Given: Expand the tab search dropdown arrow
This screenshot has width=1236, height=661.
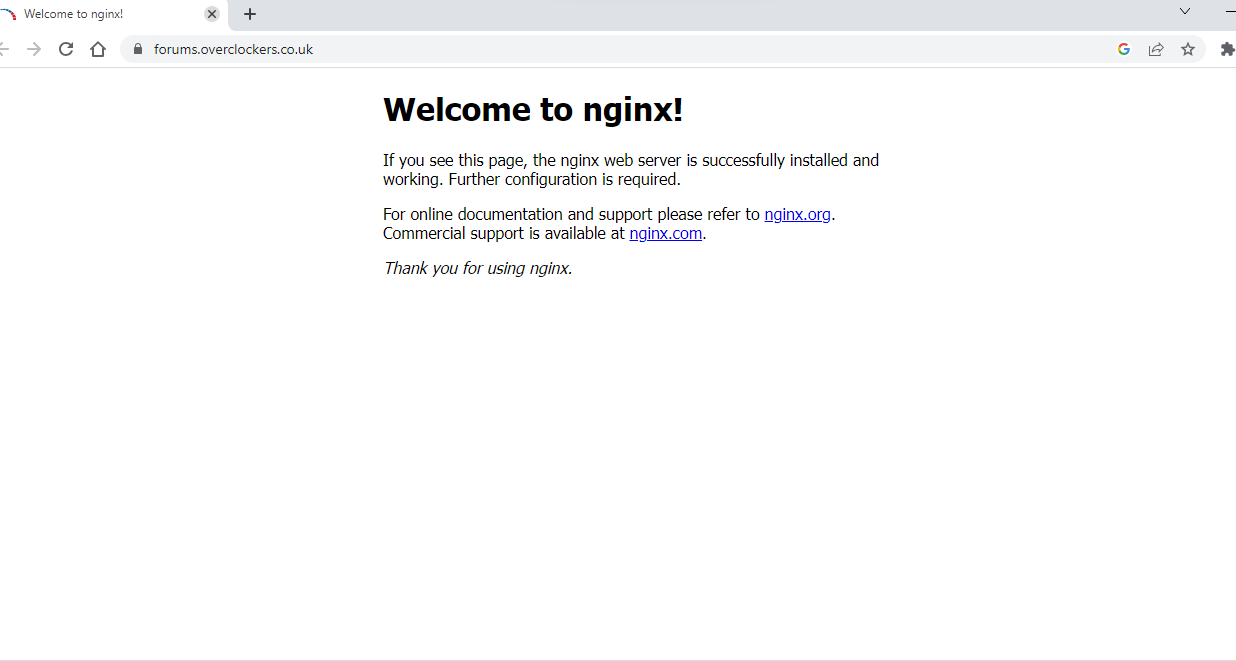Looking at the screenshot, I should 1185,12.
